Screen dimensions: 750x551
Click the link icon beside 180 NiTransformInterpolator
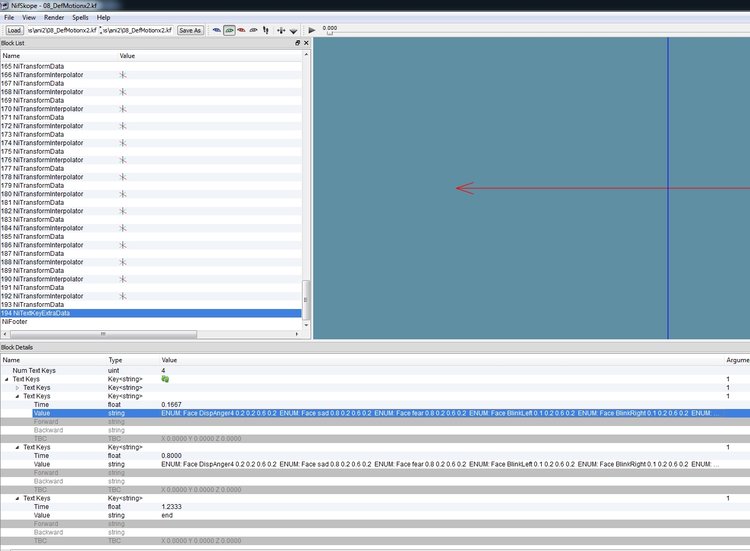coord(123,194)
